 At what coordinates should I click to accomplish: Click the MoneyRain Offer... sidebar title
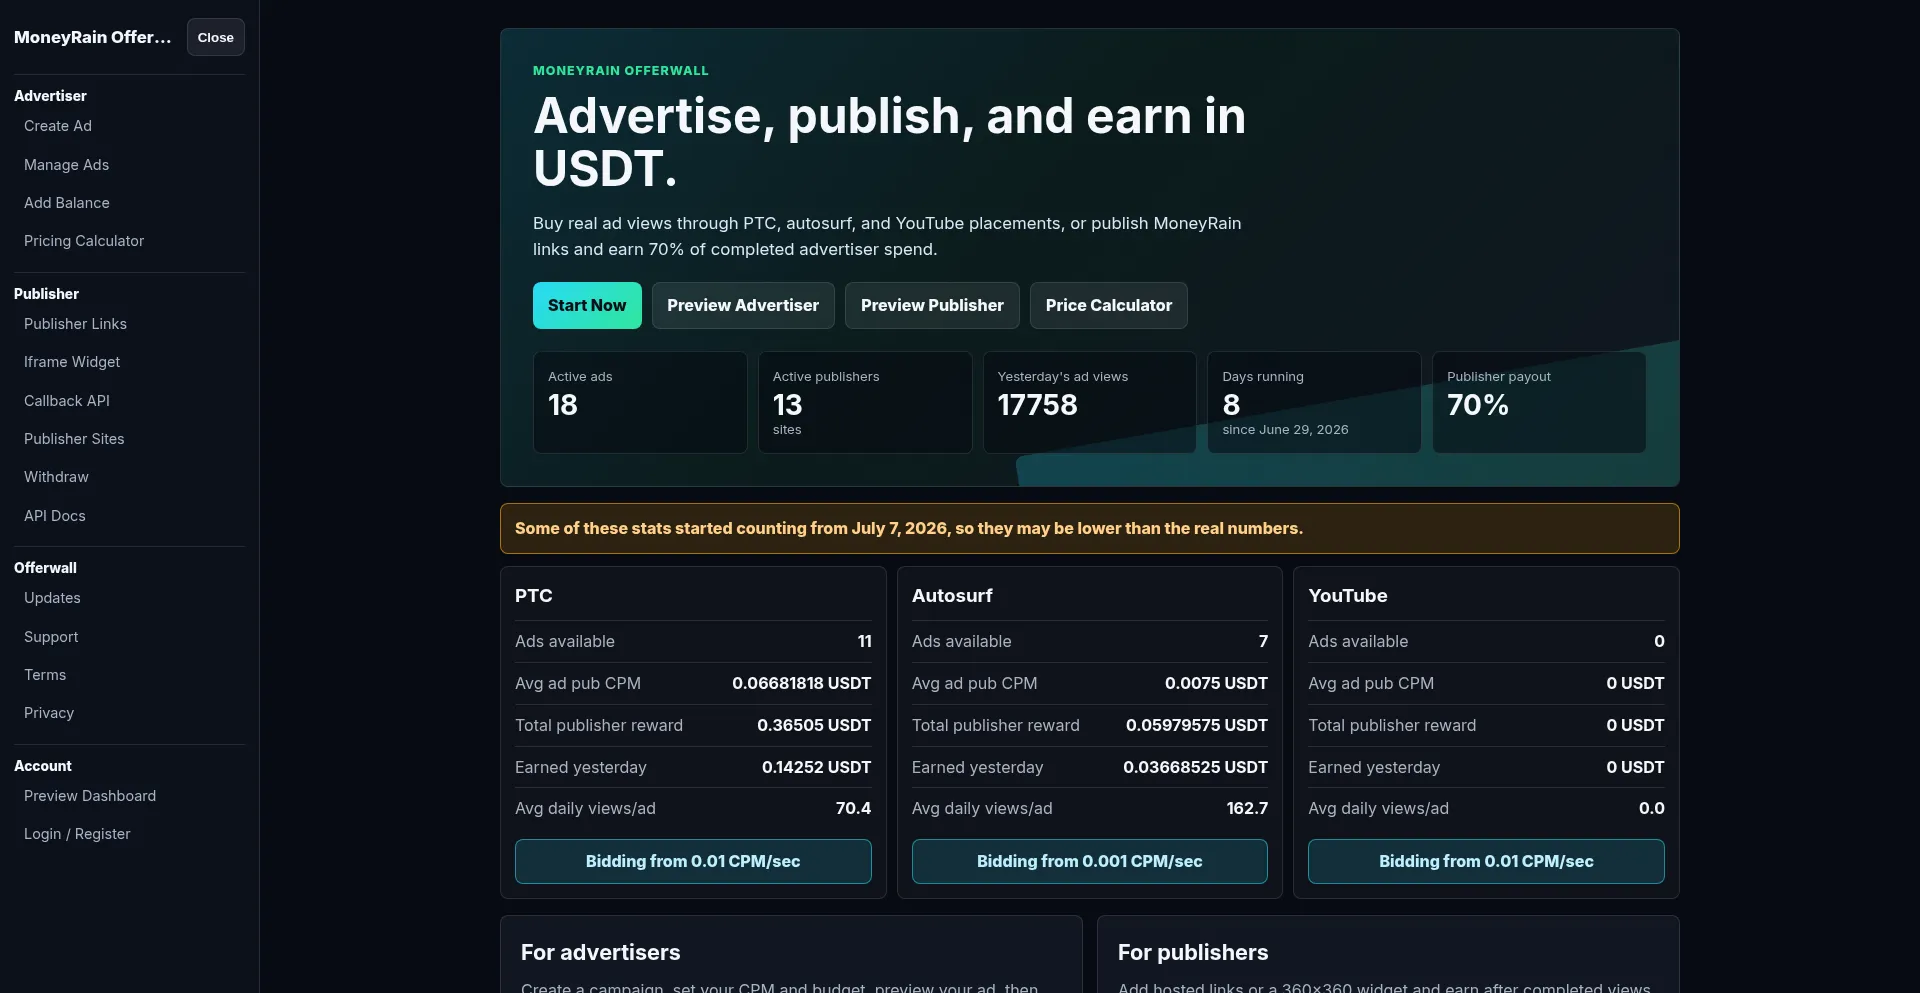pos(93,37)
